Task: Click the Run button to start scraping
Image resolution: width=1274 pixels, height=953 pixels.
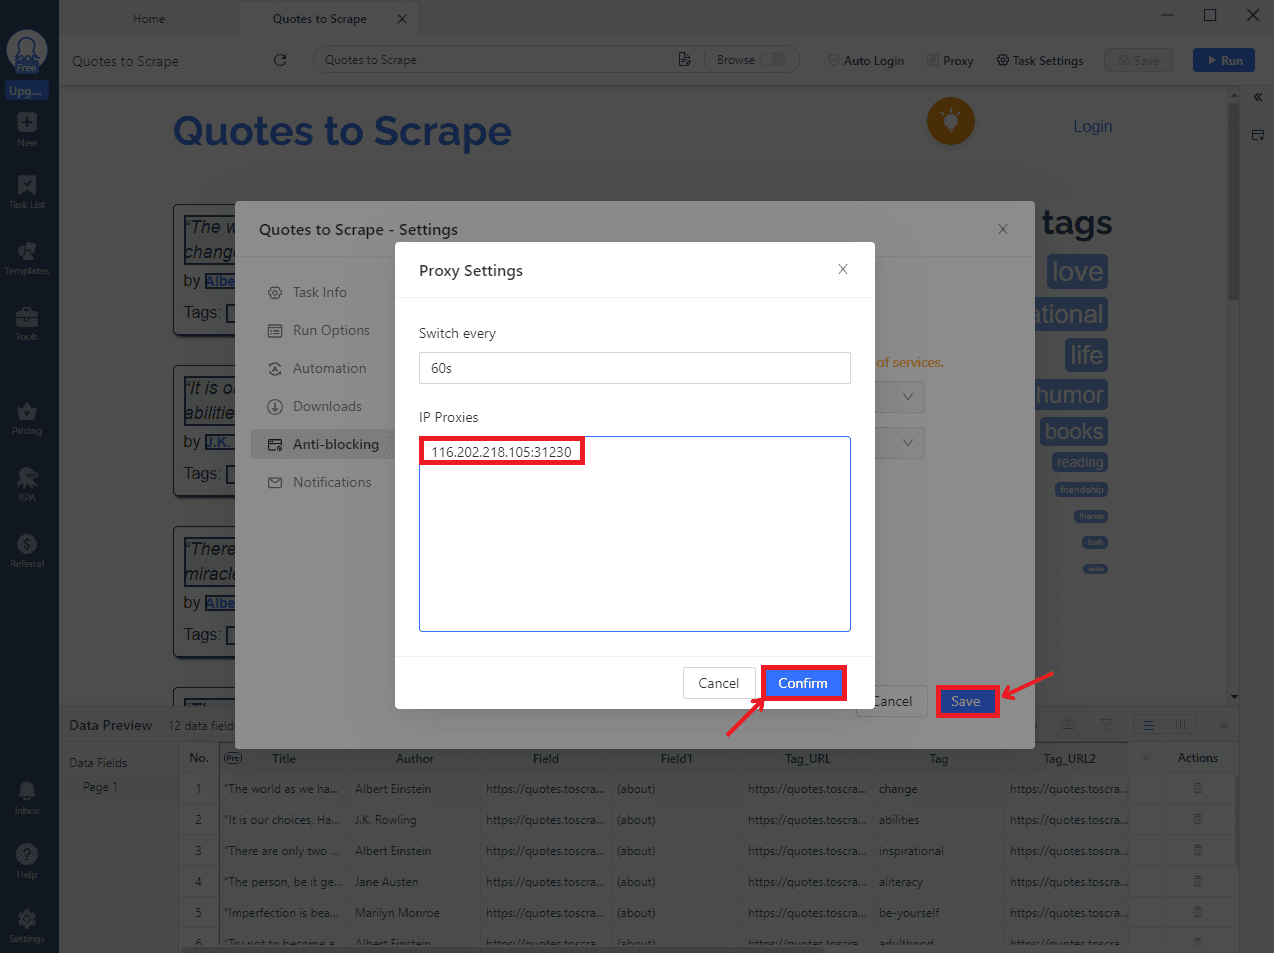Action: tap(1223, 60)
